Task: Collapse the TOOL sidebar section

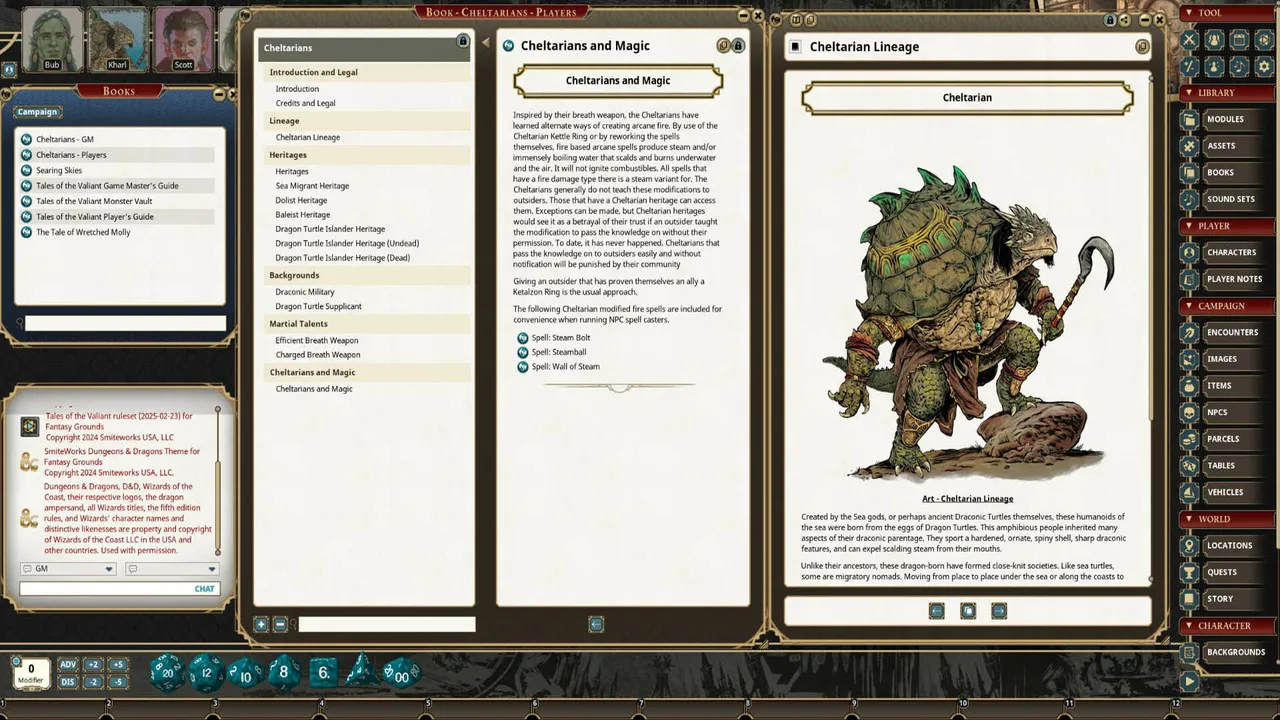Action: click(x=1188, y=13)
